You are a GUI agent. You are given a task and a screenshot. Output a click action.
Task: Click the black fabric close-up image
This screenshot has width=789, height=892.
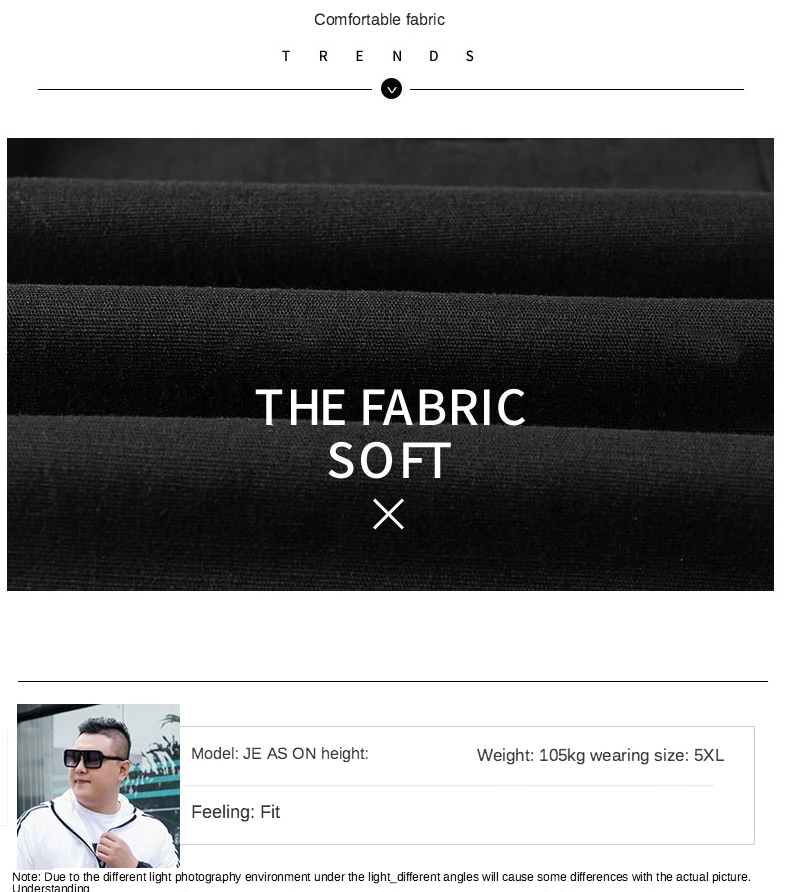(390, 364)
